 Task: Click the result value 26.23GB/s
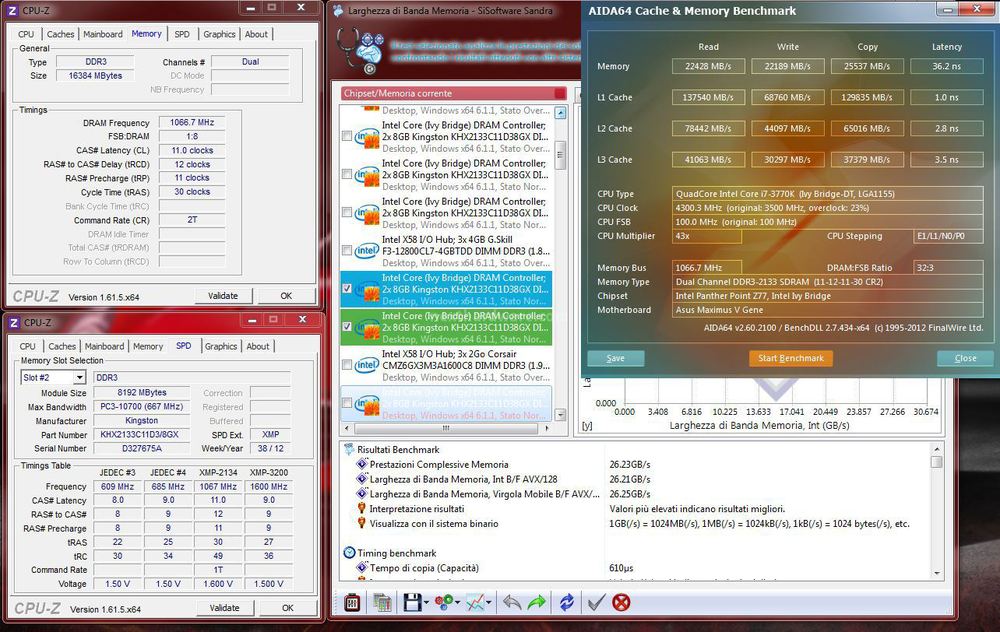(630, 464)
